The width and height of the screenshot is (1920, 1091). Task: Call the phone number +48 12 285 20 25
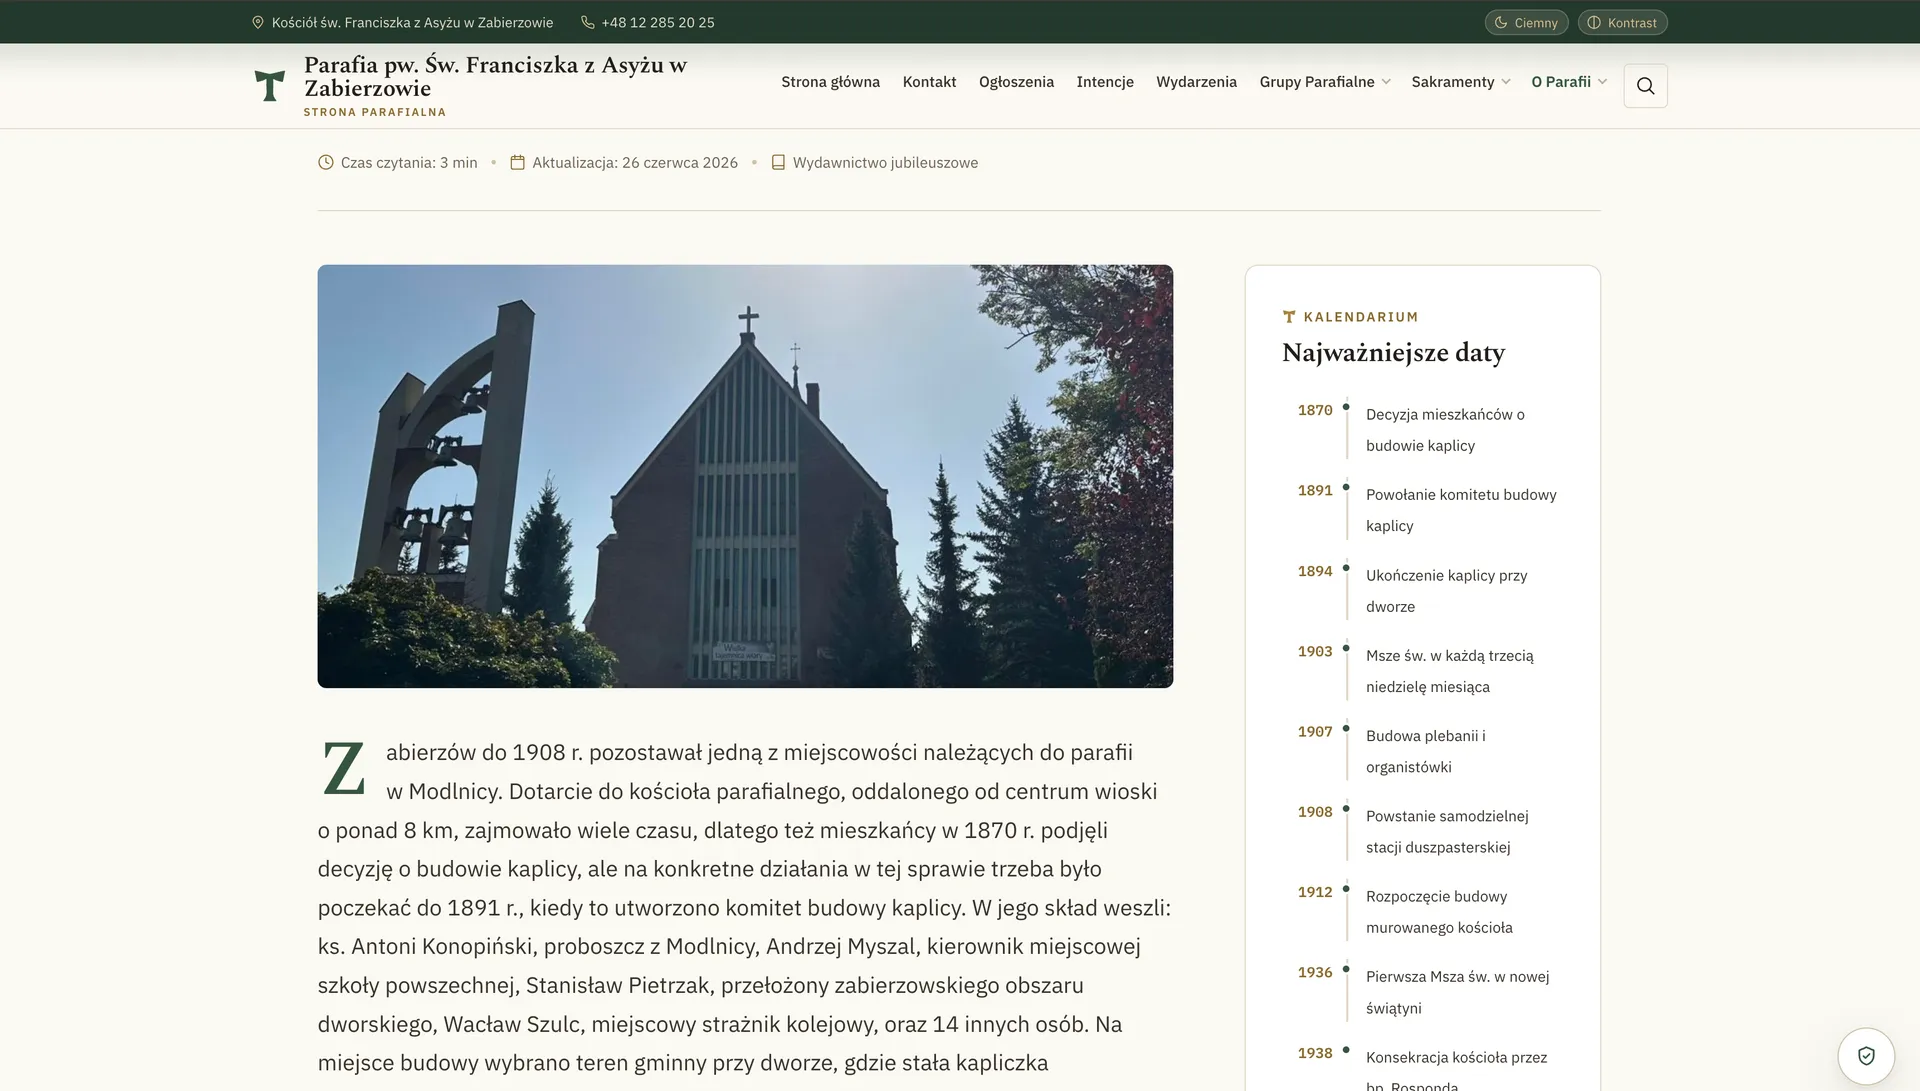(x=658, y=22)
